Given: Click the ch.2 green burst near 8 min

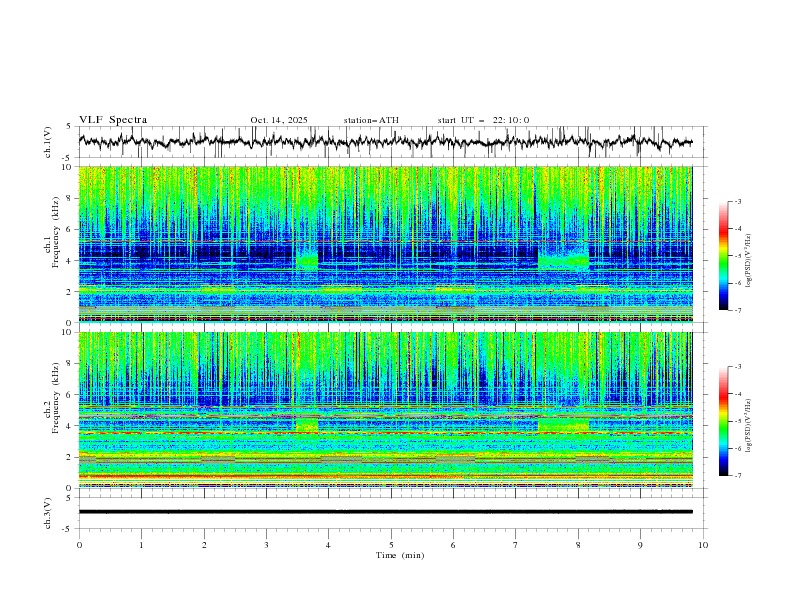Looking at the screenshot, I should click(x=563, y=425).
